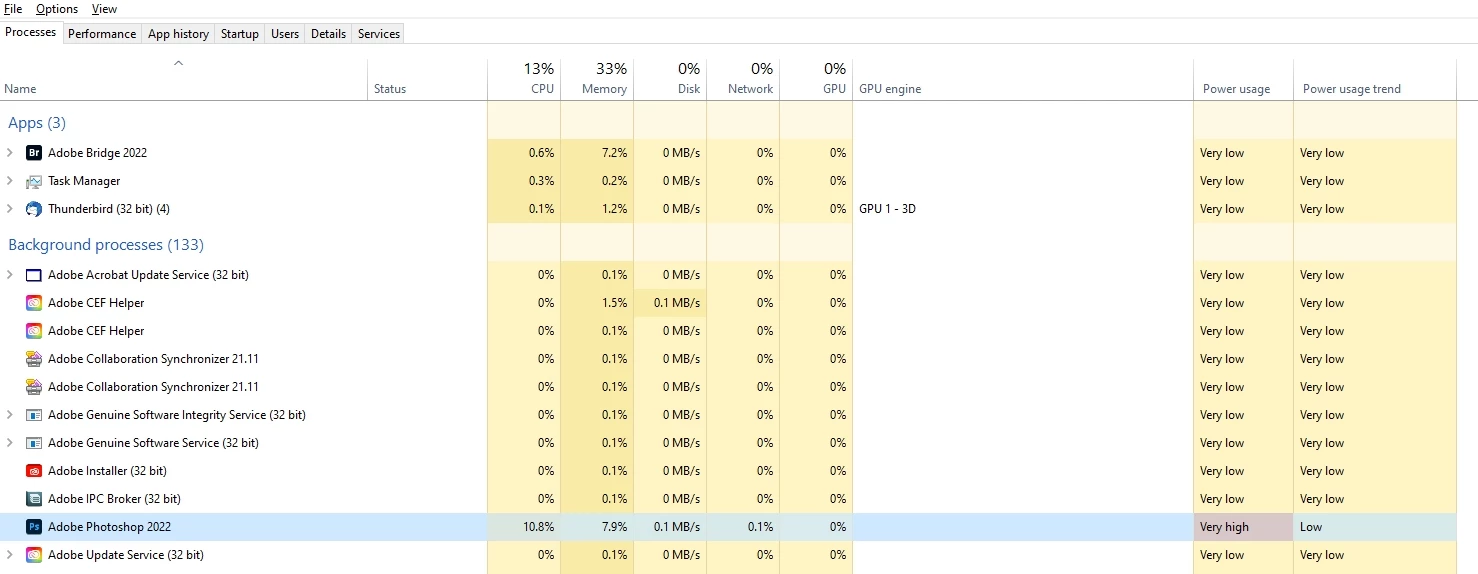Click Task Manager's 0.3% CPU value

coord(541,181)
